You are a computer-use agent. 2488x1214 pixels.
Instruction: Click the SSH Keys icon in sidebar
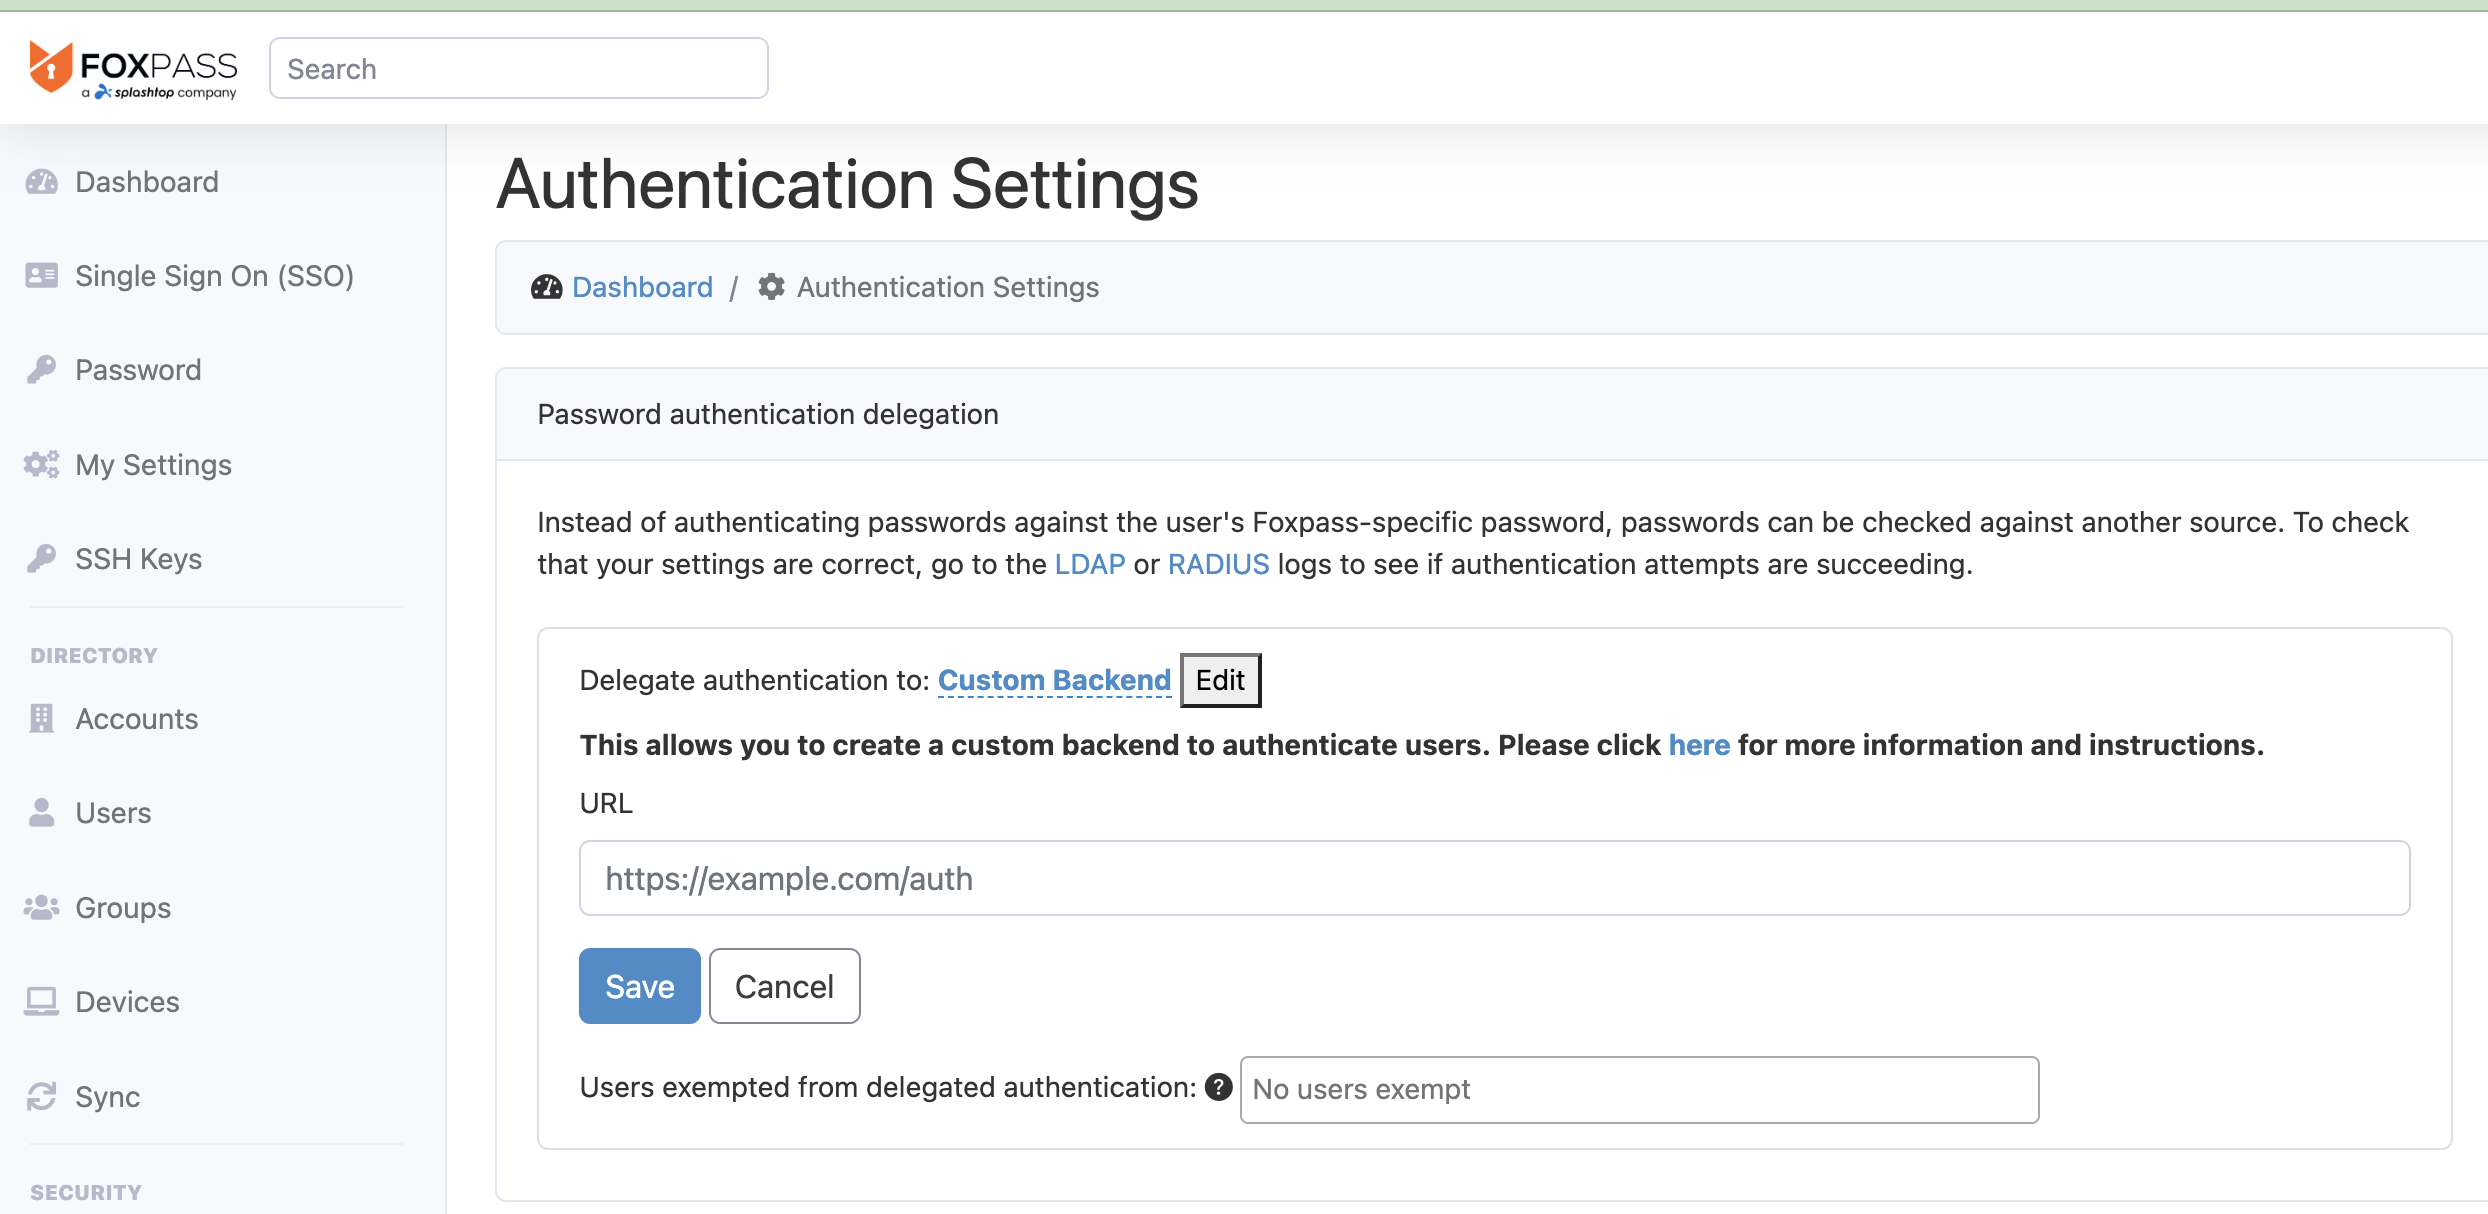click(43, 559)
